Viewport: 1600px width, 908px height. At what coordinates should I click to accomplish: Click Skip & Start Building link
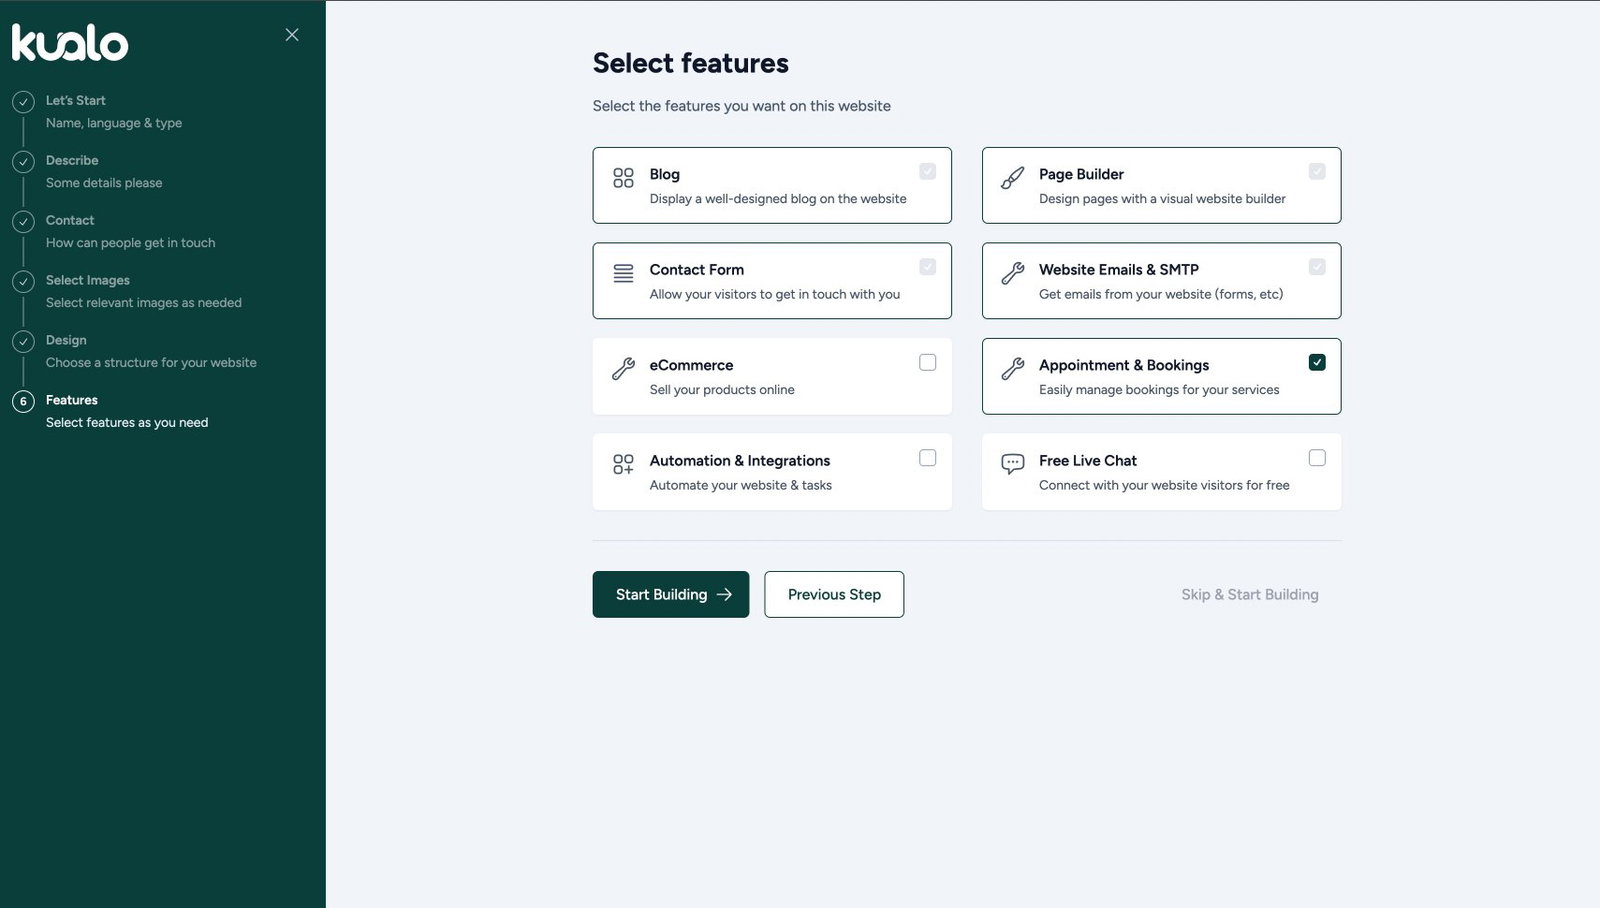pyautogui.click(x=1250, y=594)
